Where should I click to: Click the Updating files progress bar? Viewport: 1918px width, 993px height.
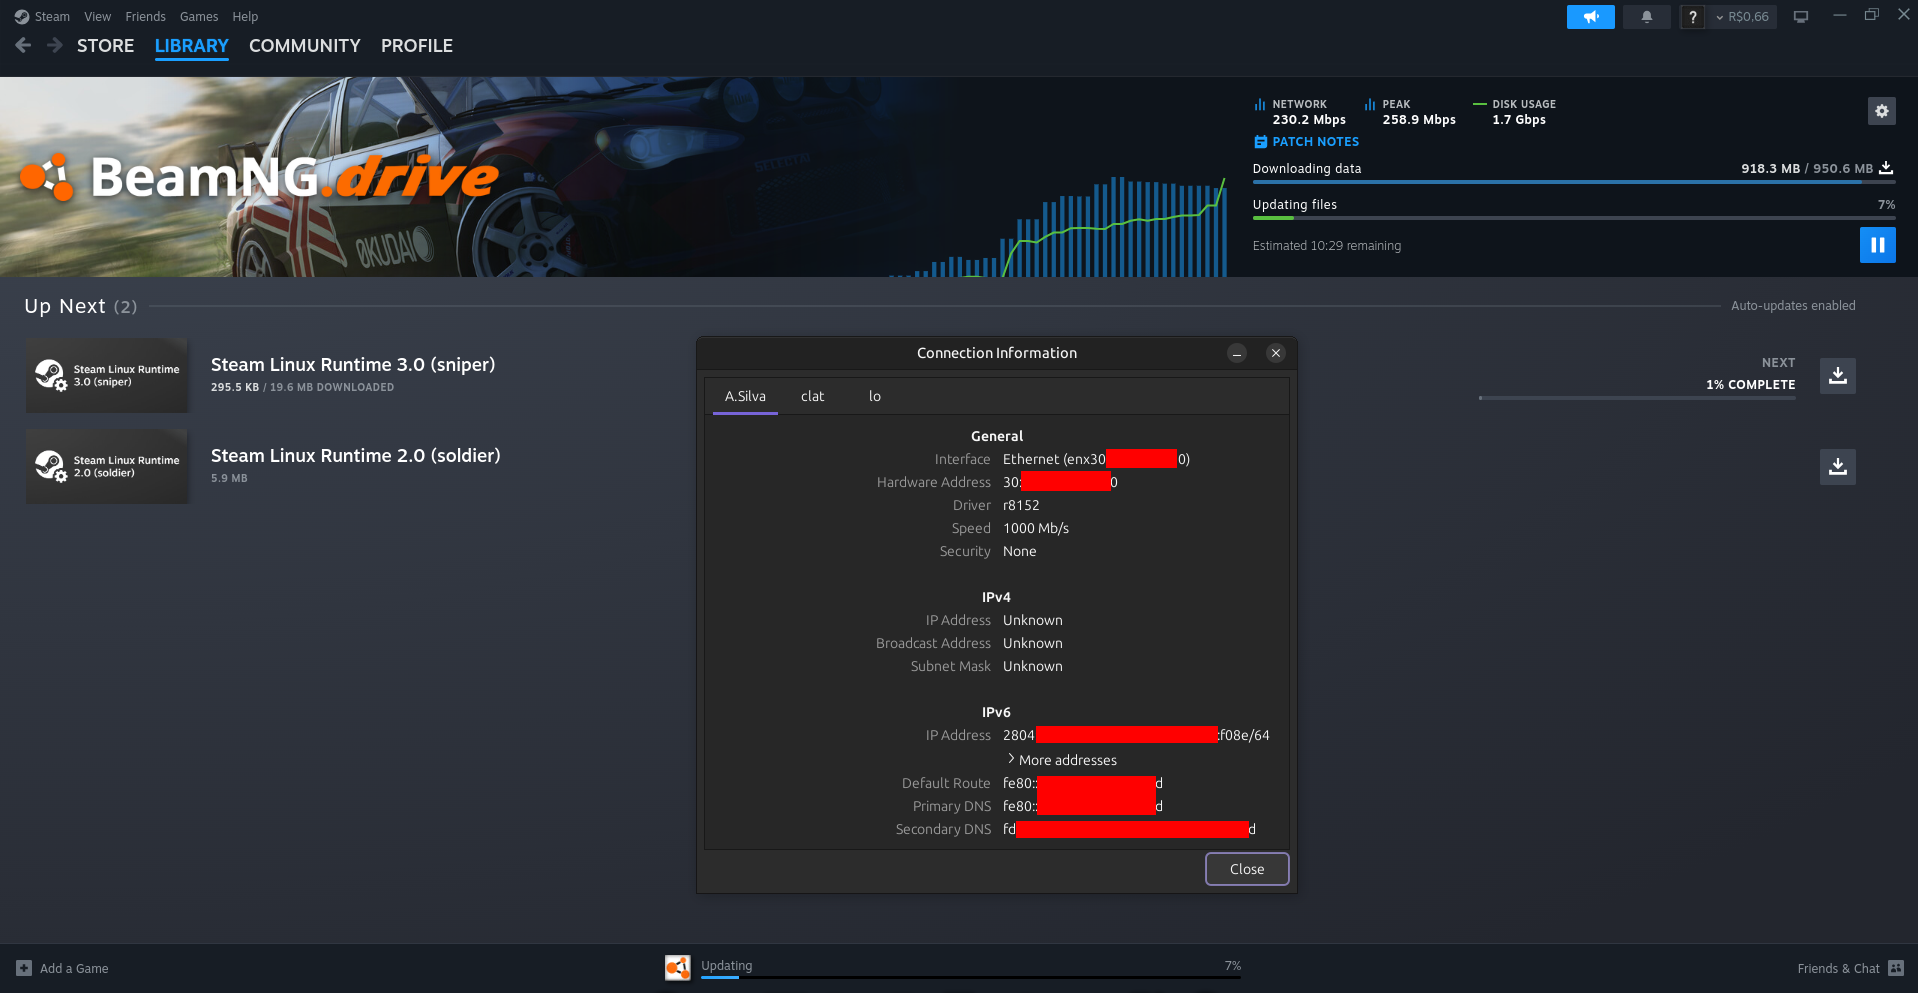click(1574, 218)
